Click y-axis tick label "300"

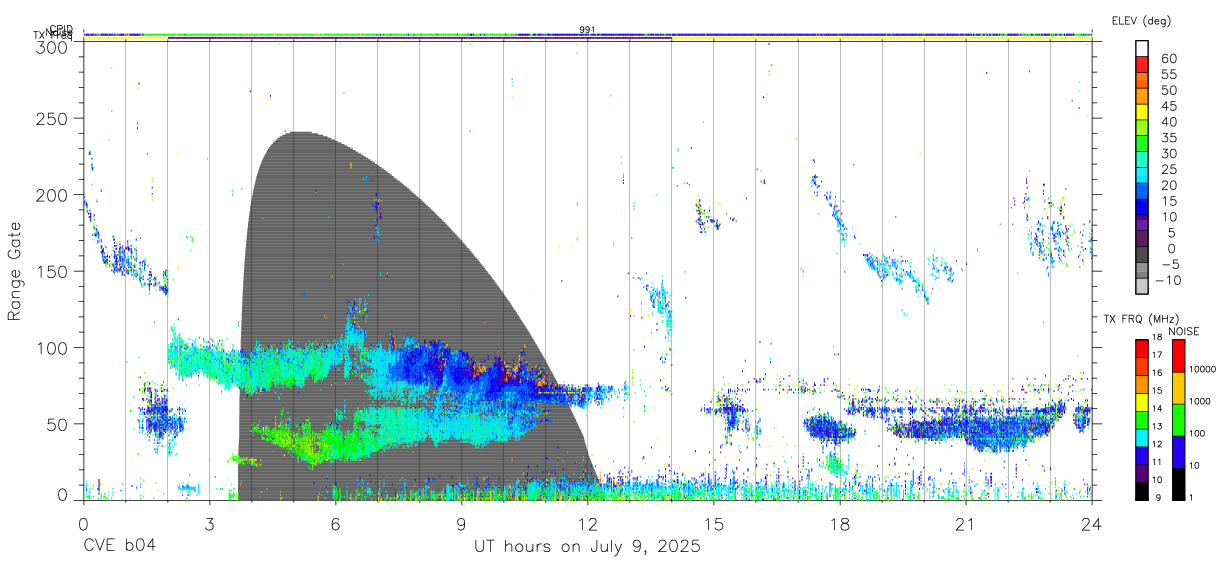(x=52, y=46)
